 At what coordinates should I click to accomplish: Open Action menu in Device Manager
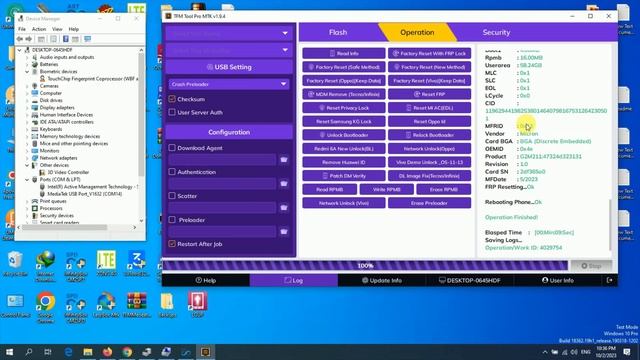pos(39,29)
